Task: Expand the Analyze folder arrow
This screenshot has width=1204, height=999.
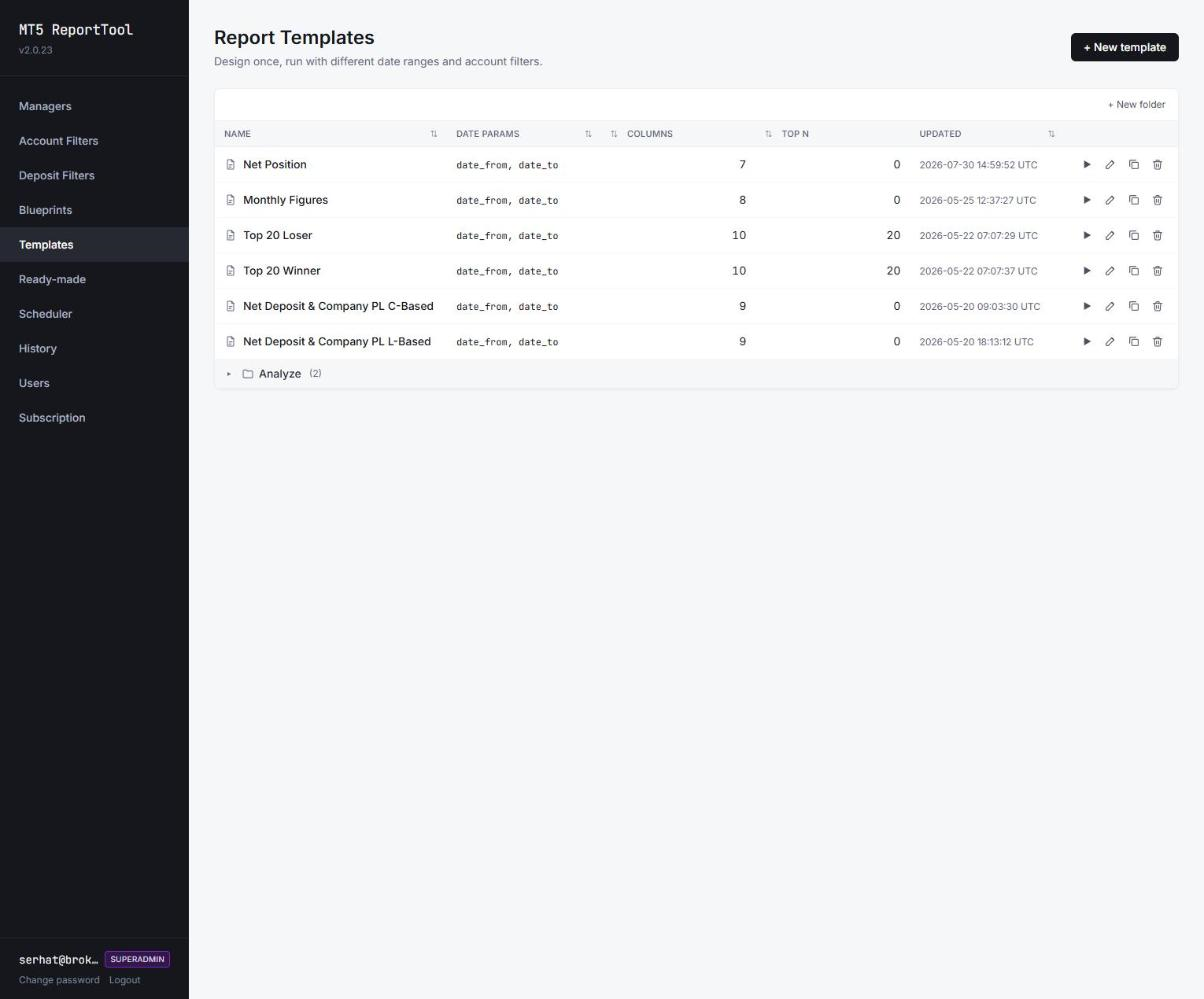Action: (229, 374)
